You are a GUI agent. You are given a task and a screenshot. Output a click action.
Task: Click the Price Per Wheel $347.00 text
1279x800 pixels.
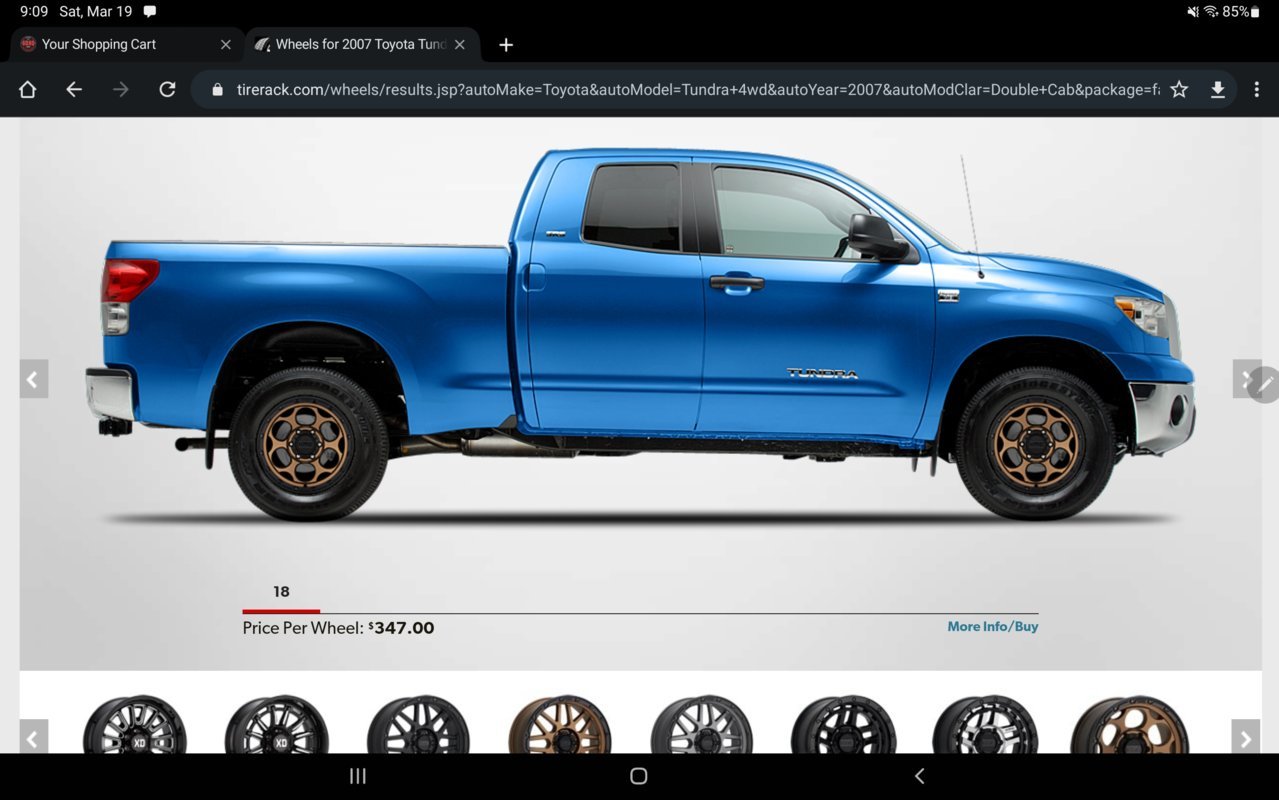click(x=338, y=628)
